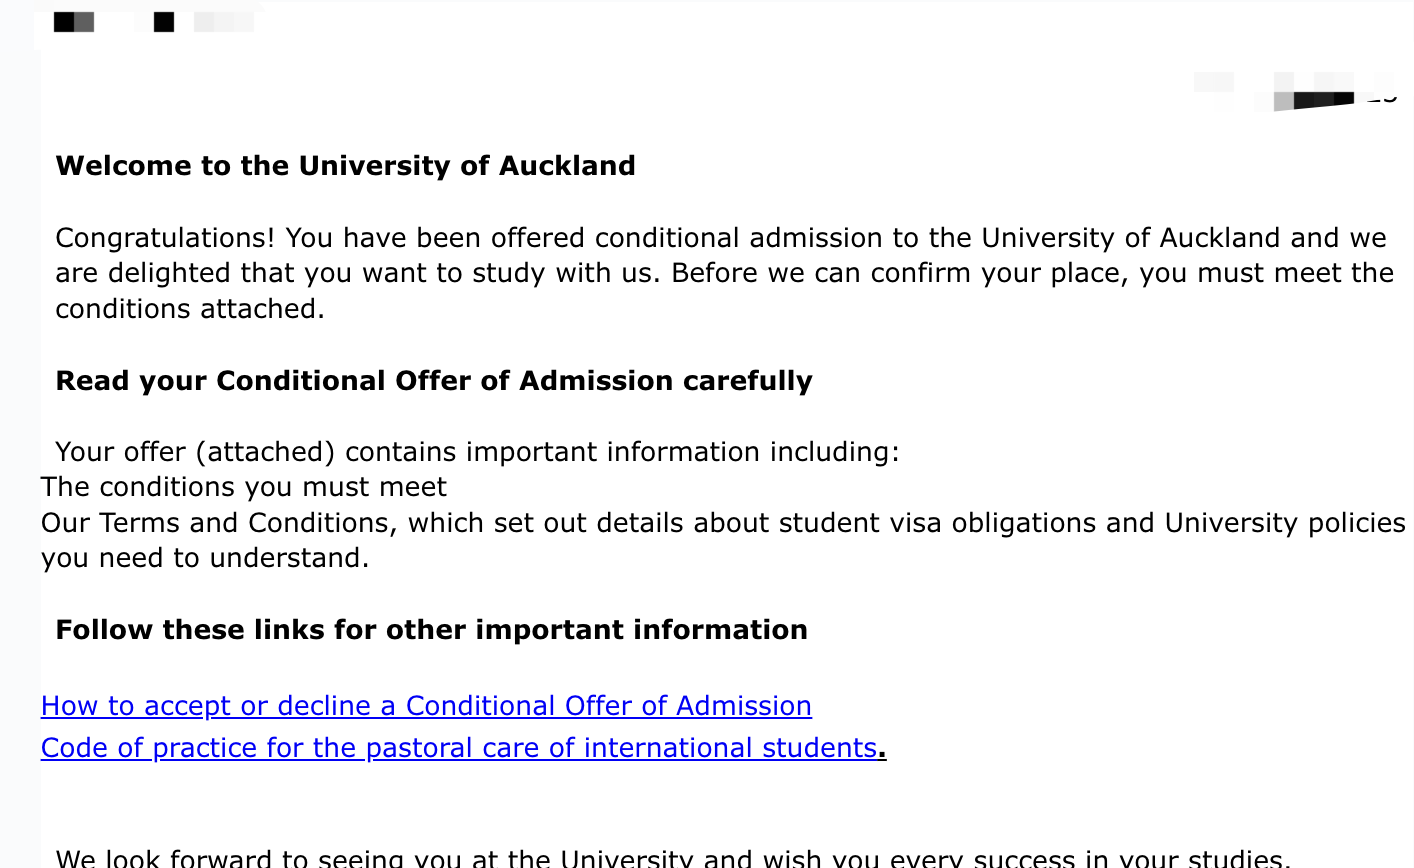Click the 'Follow these links for other important information' heading
This screenshot has height=868, width=1414.
(x=431, y=630)
